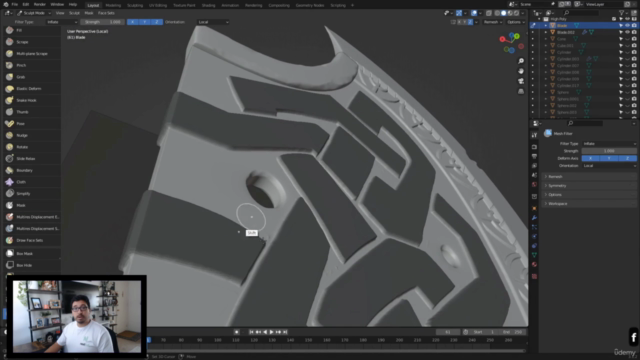Image resolution: width=640 pixels, height=360 pixels.
Task: Toggle the camera view icon in viewport
Action: (521, 81)
